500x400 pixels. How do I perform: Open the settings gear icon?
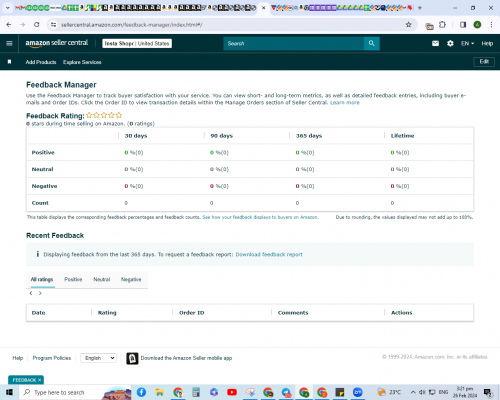tap(450, 43)
